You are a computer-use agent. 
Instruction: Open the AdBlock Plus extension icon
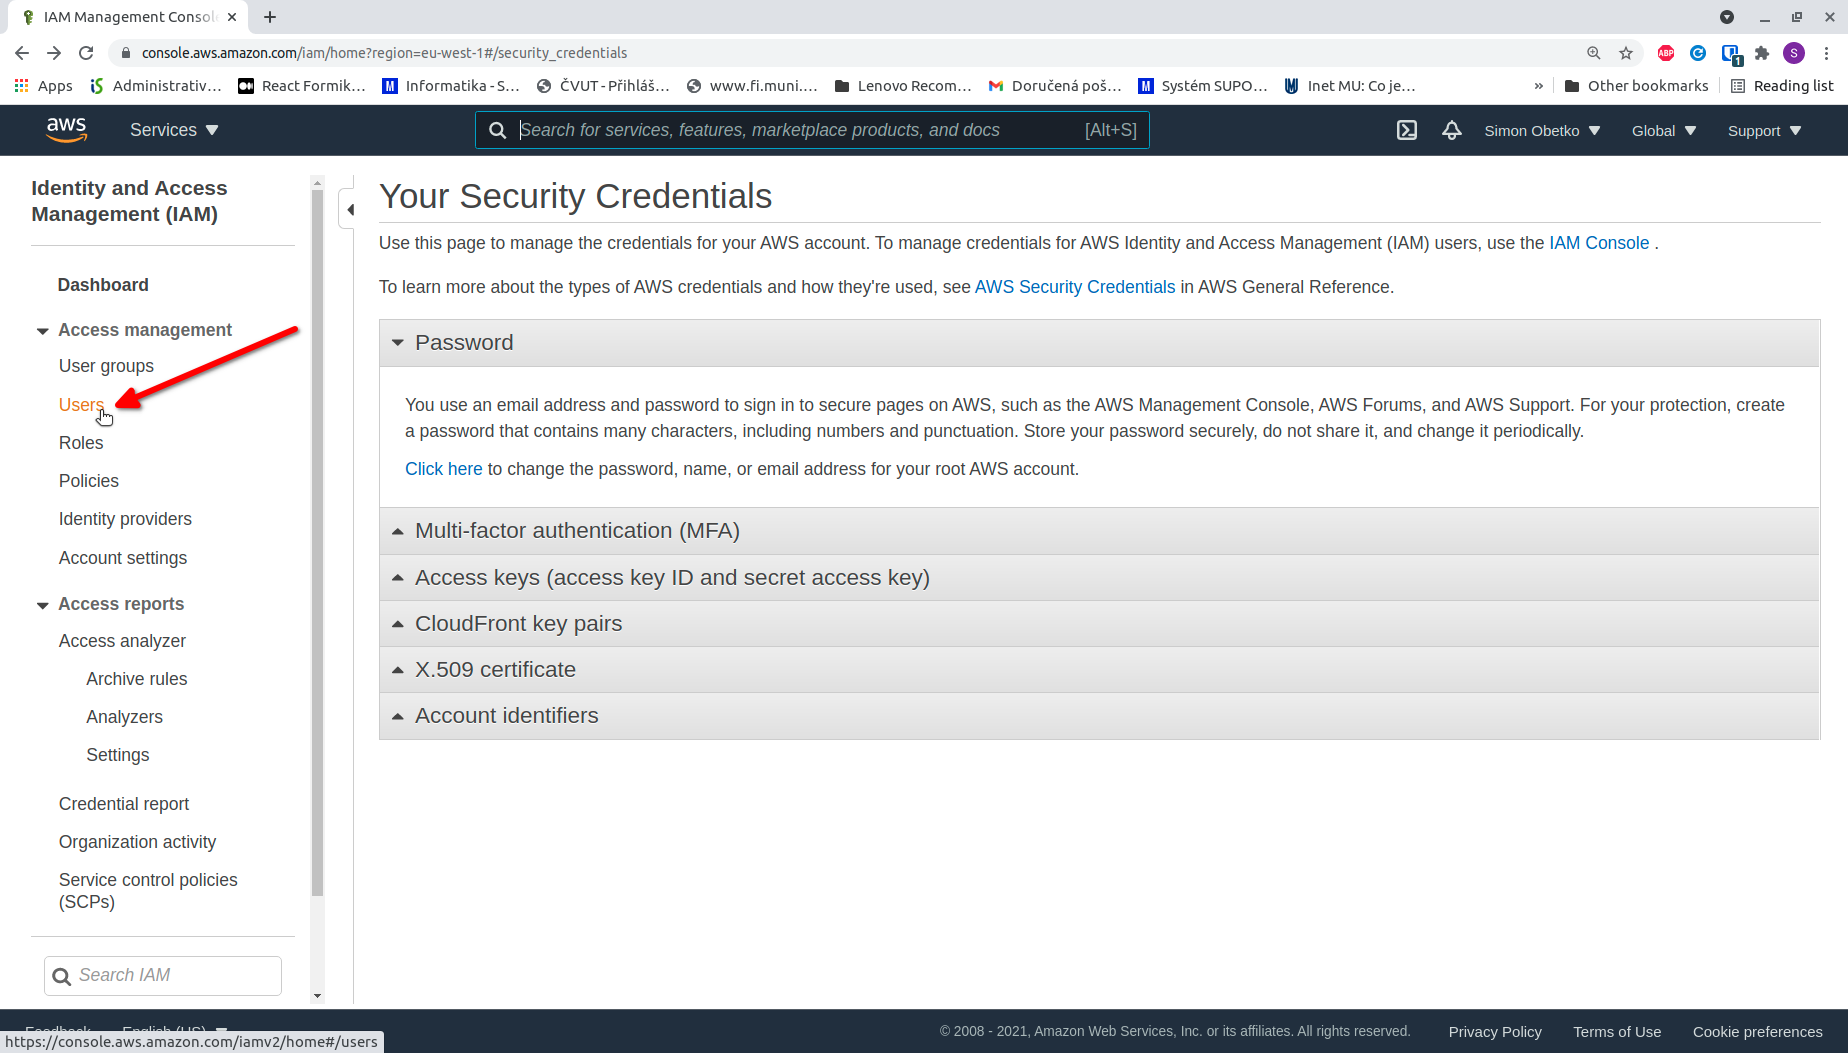point(1666,53)
